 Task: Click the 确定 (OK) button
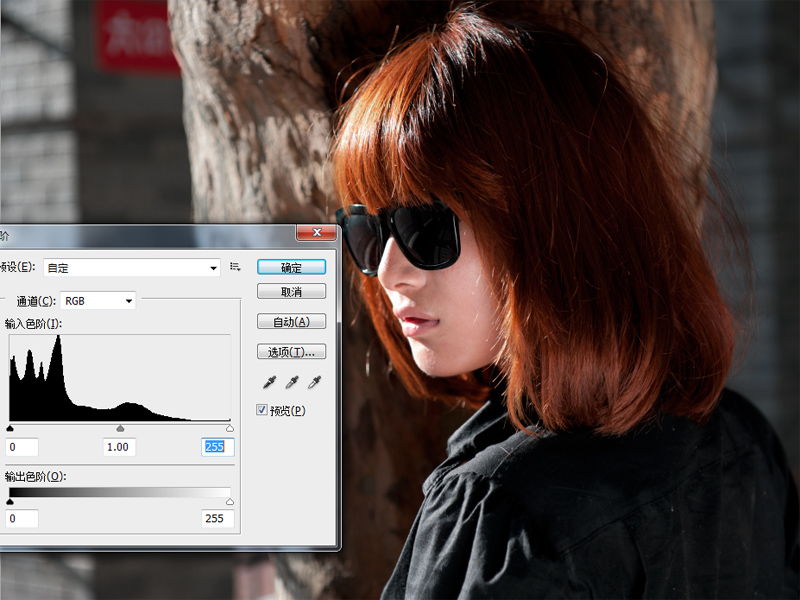click(x=291, y=267)
